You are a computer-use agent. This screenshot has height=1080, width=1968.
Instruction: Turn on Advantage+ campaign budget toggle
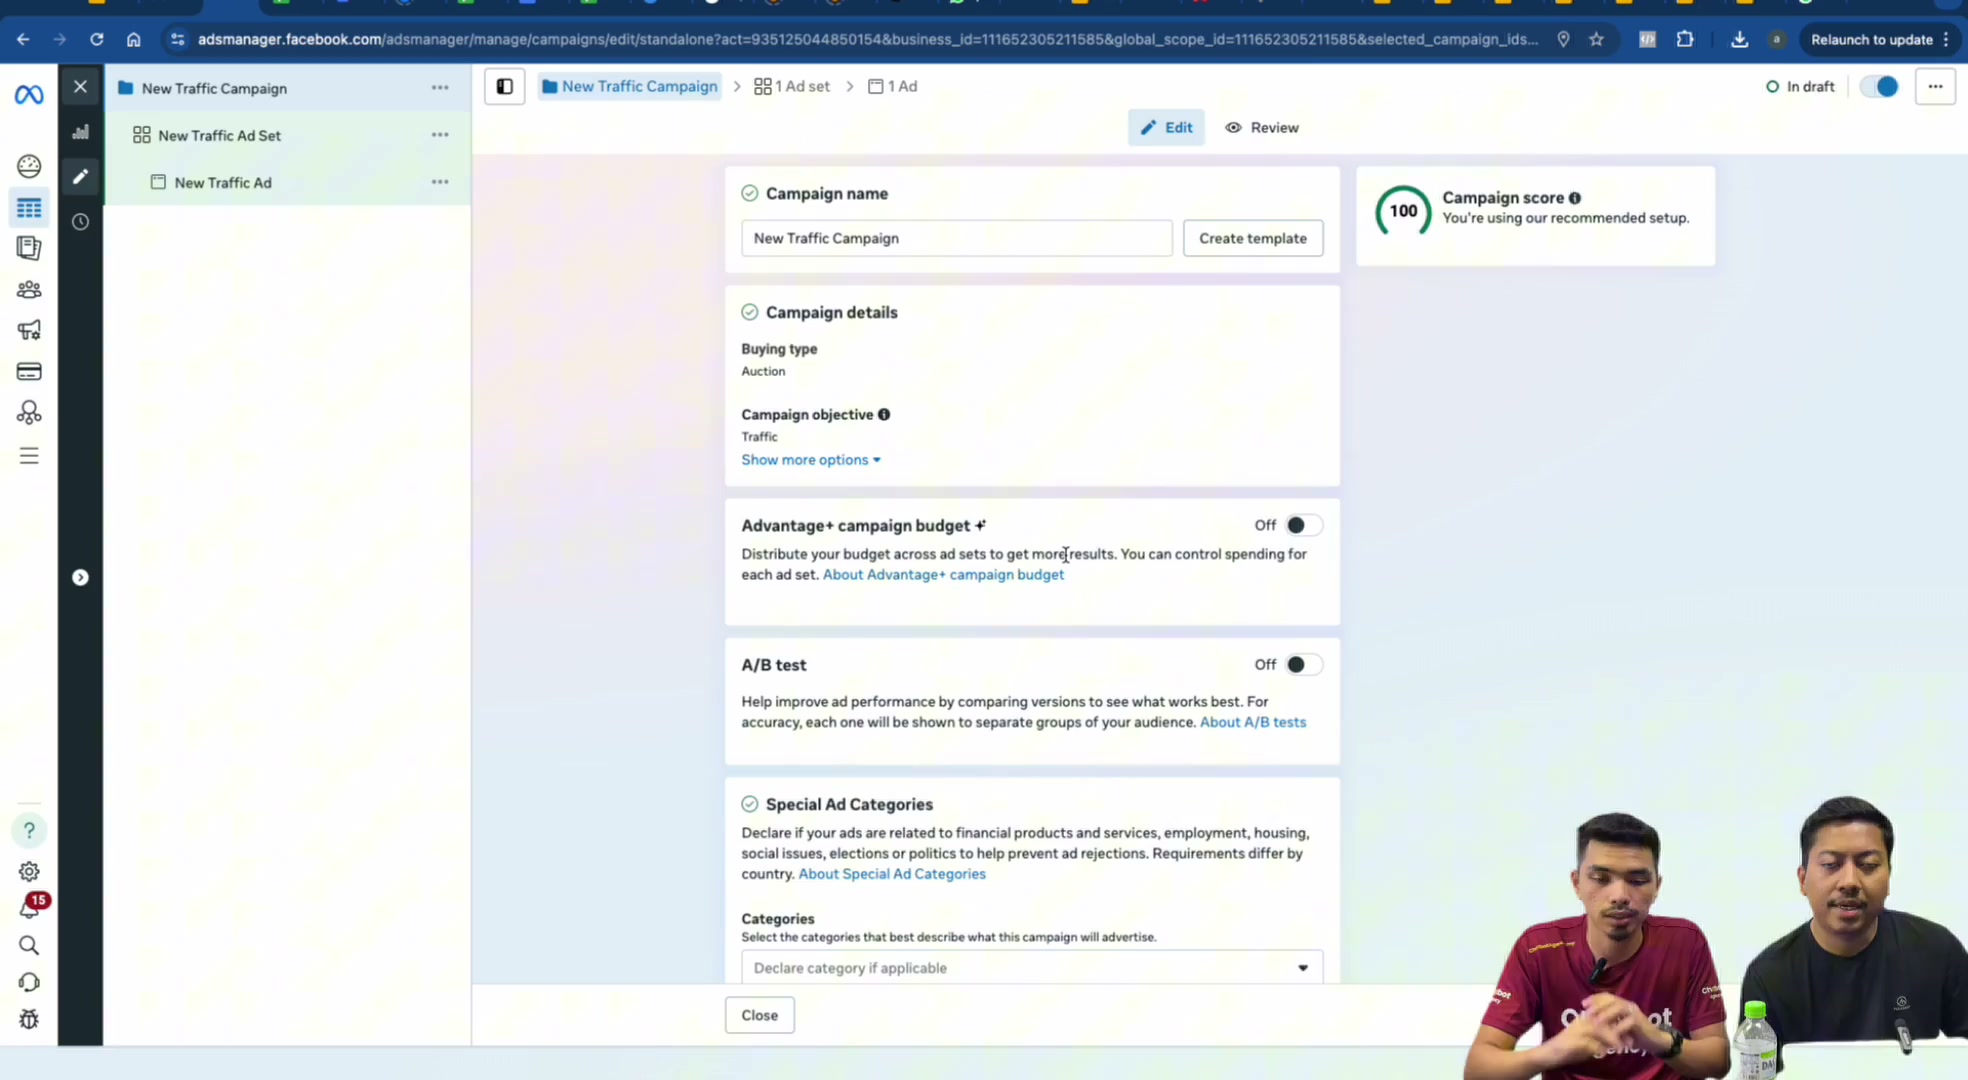coord(1303,526)
